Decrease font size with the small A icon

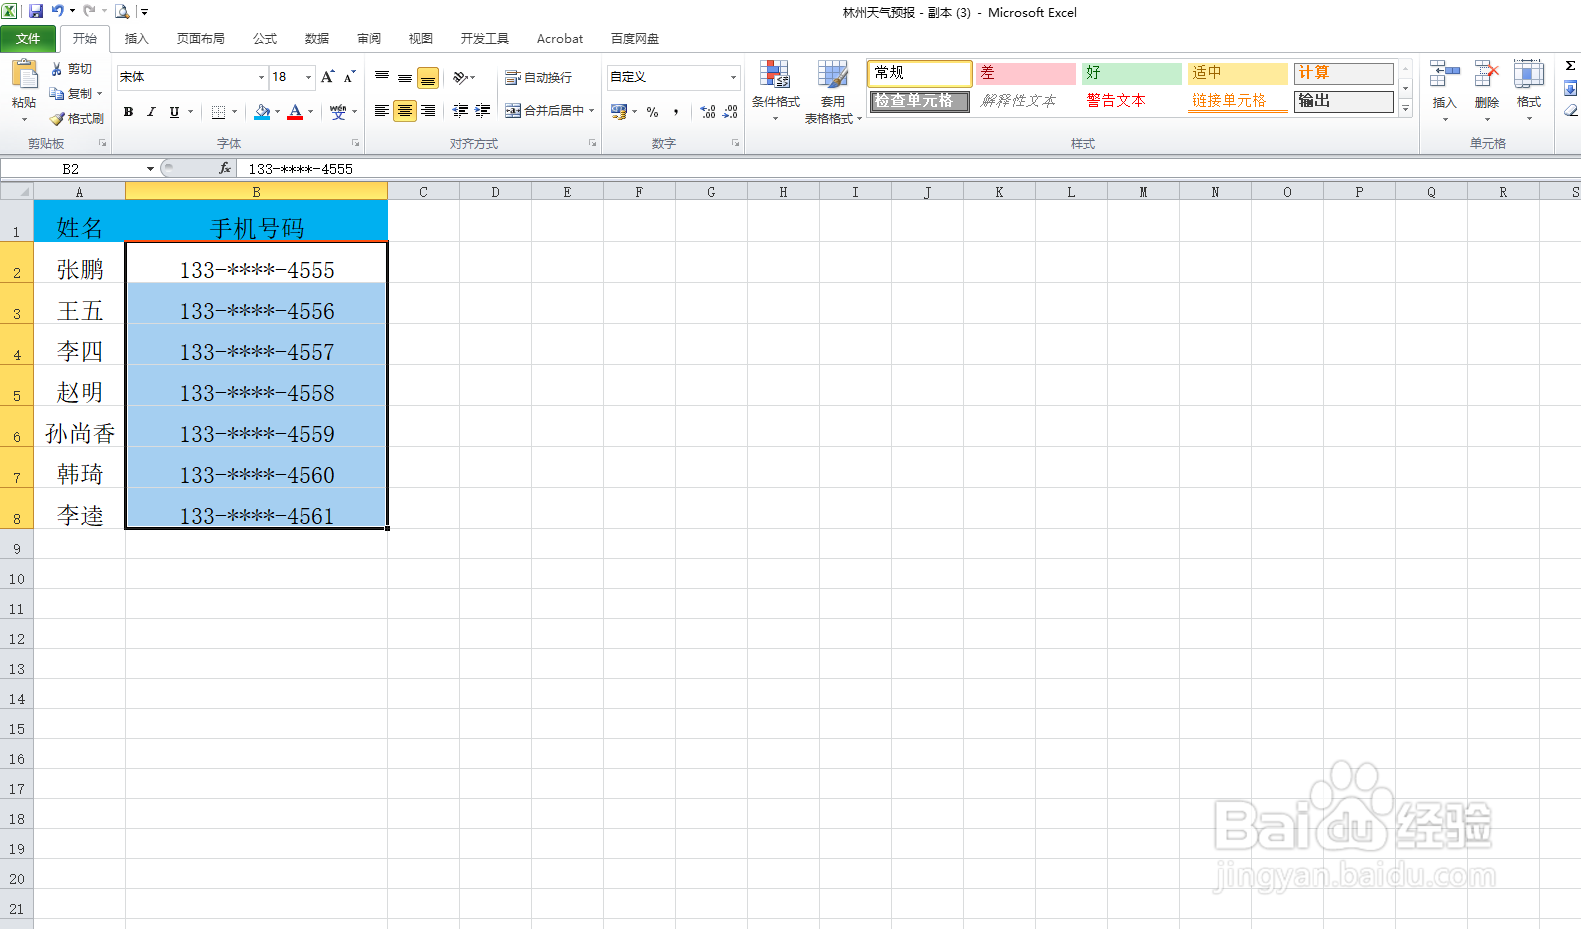[349, 77]
